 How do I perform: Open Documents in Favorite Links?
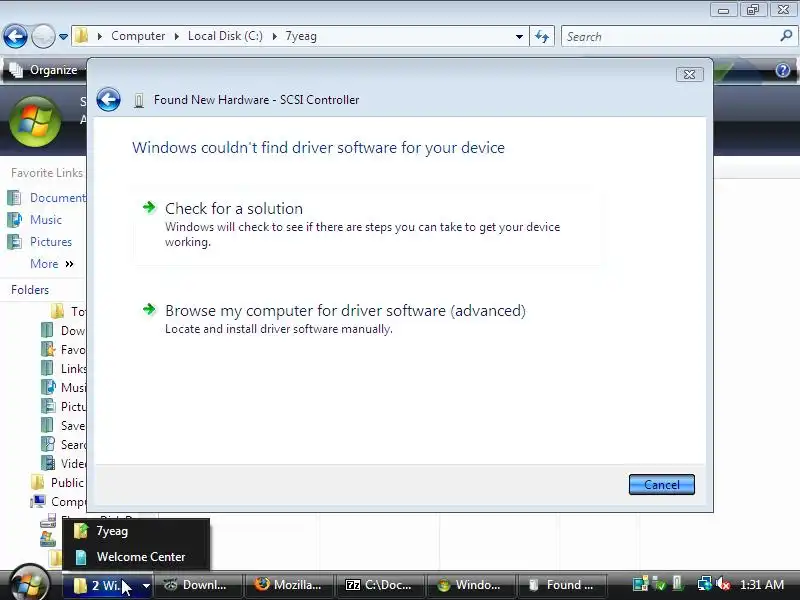(47, 197)
